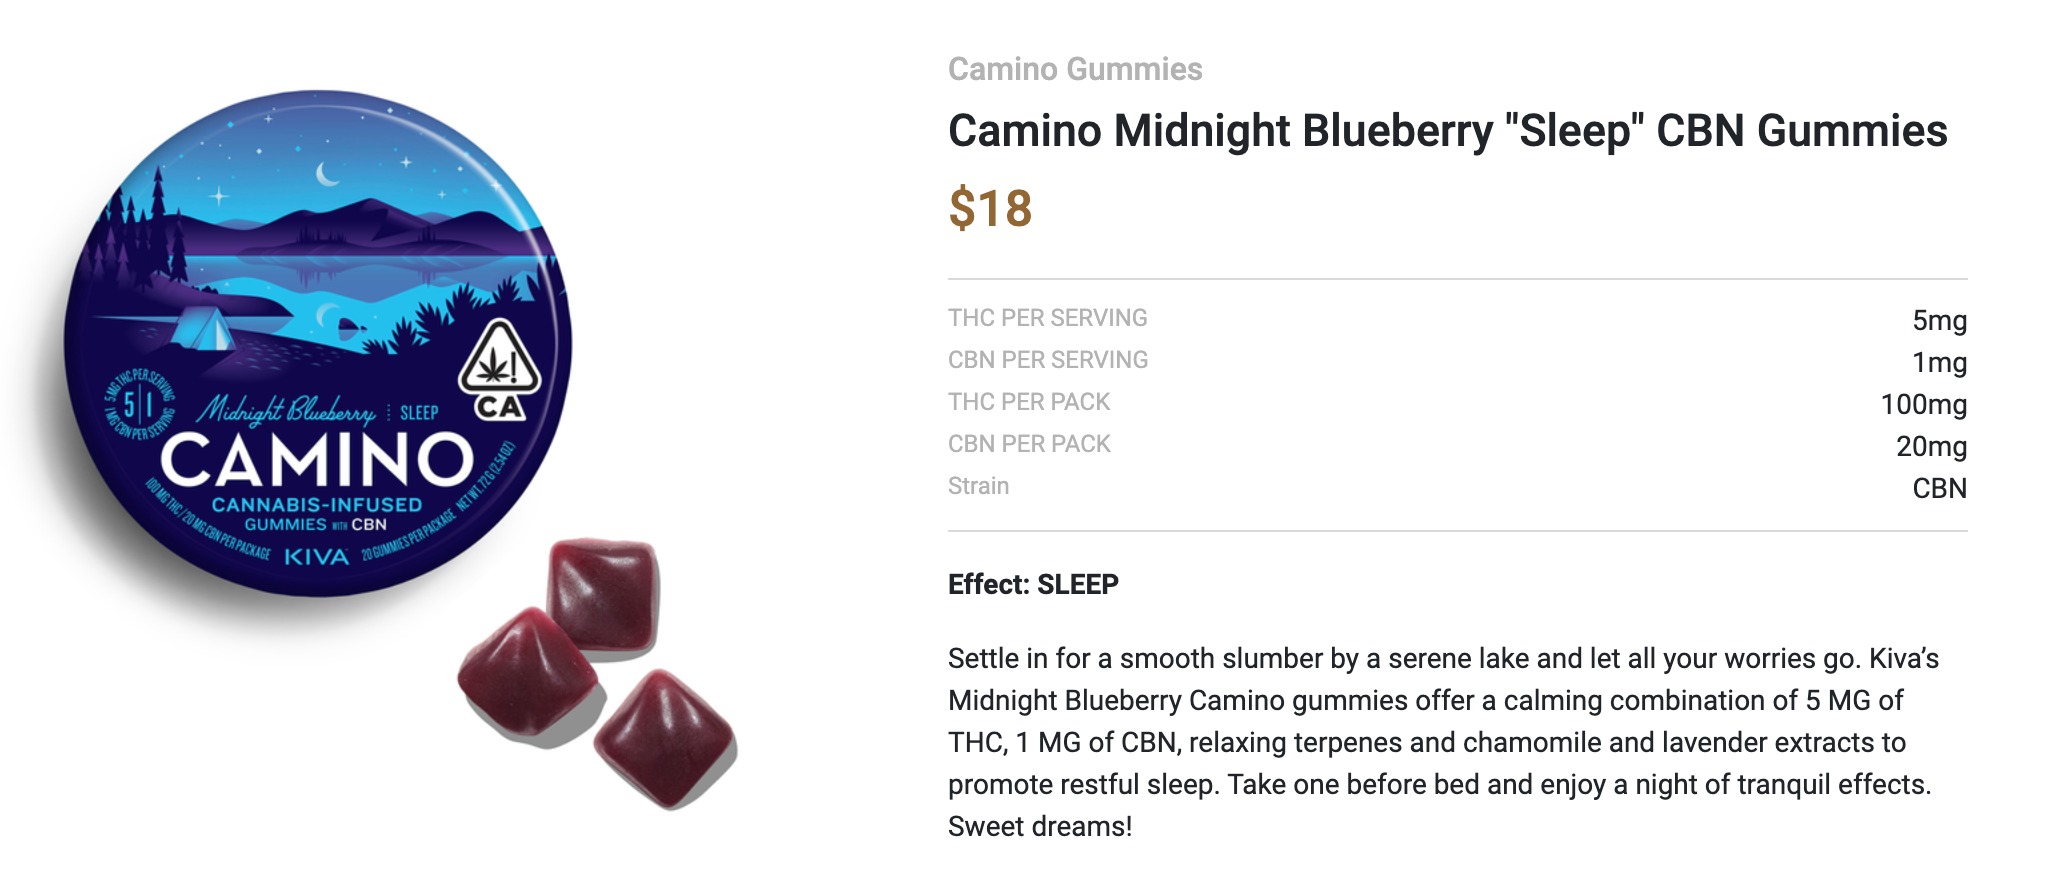The image size is (2072, 878).
Task: Click the 5|1 dosage badge on tin
Action: coord(138,406)
